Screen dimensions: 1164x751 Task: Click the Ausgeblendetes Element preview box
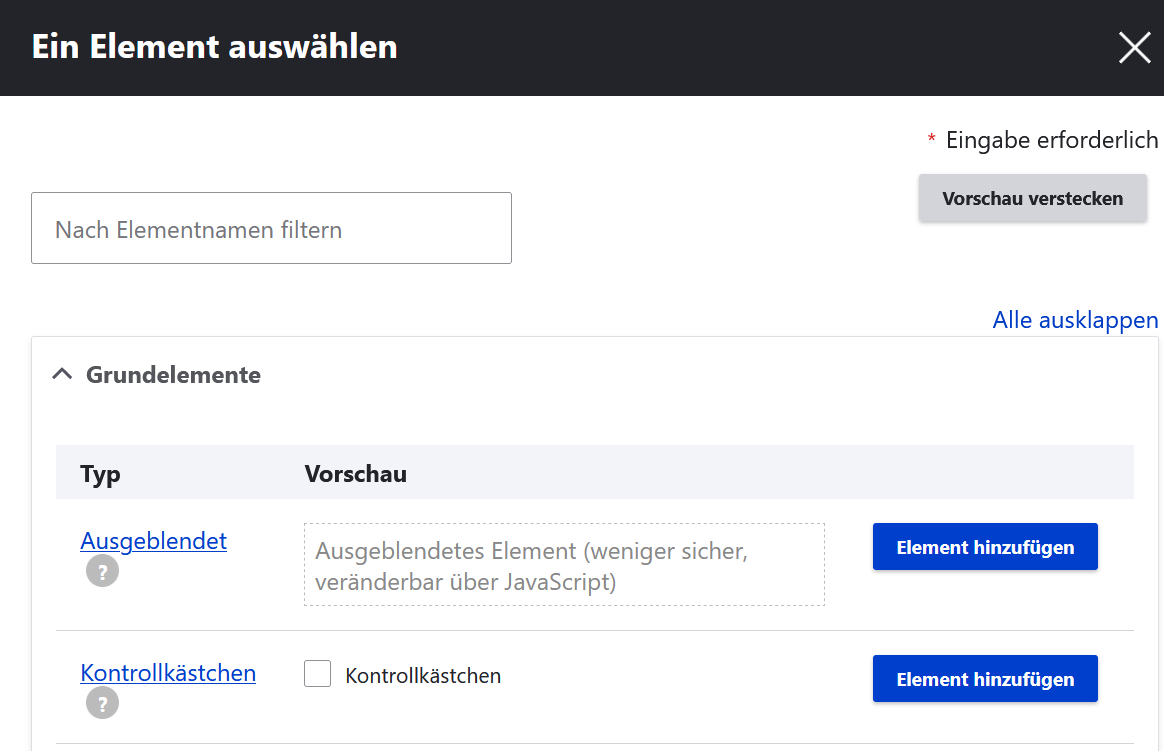pos(564,565)
